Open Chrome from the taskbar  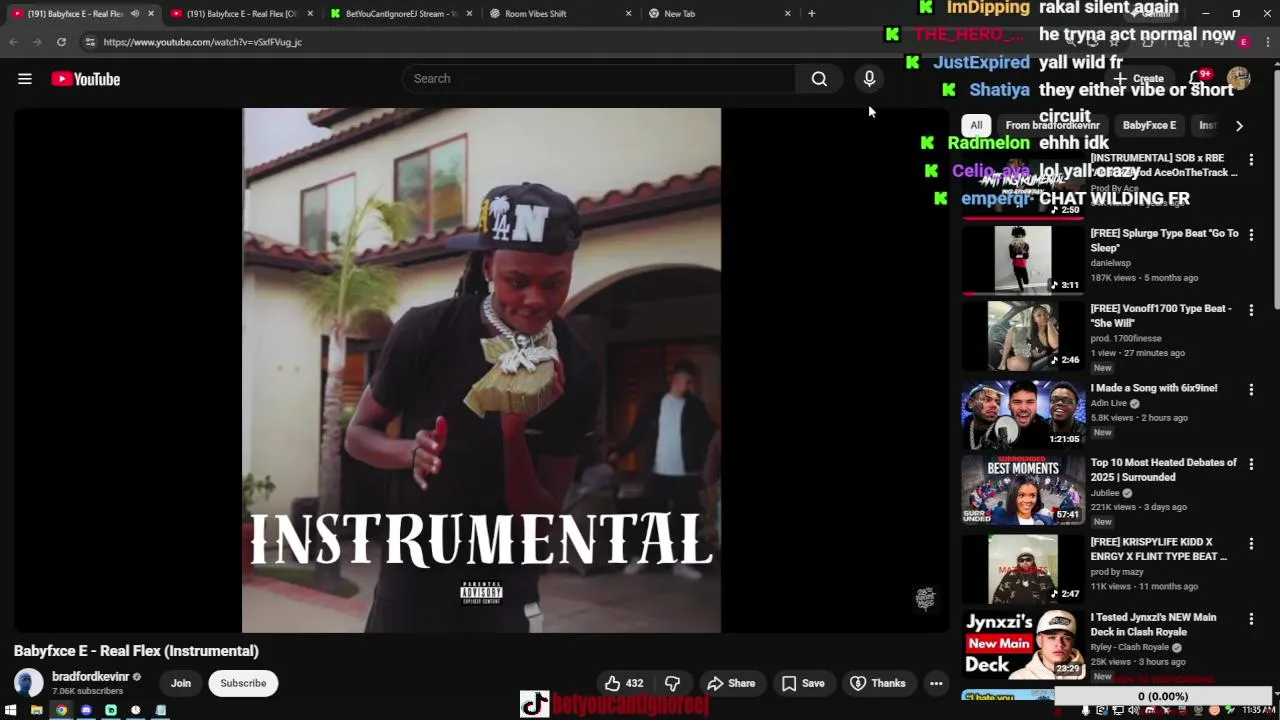pyautogui.click(x=61, y=710)
